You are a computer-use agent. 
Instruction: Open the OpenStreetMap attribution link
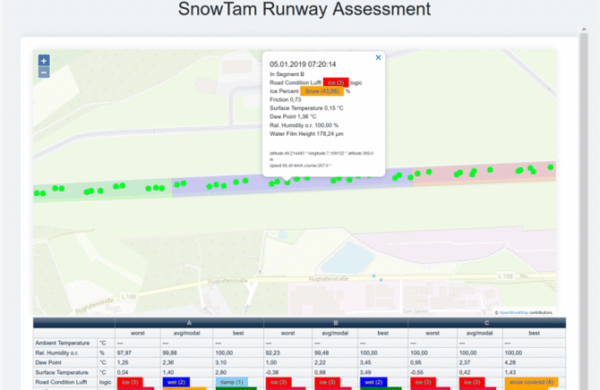[x=514, y=313]
